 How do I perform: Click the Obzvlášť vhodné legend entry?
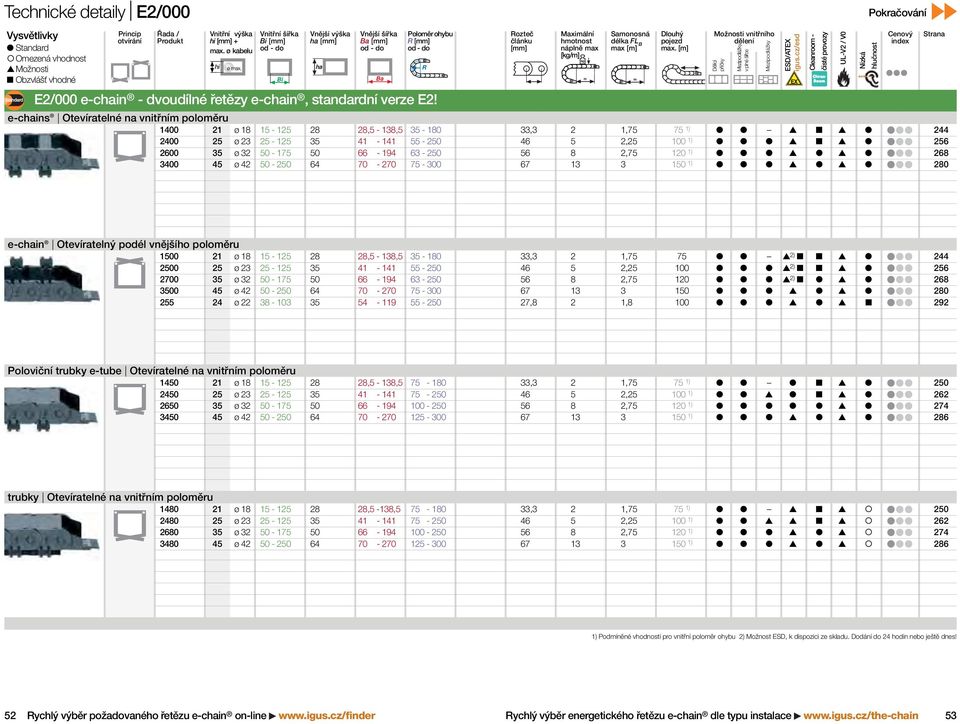[x=41, y=80]
